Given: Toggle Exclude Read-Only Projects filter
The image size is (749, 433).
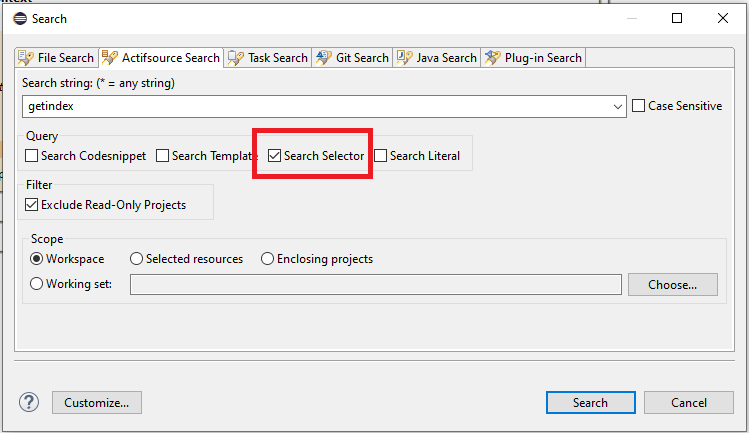Looking at the screenshot, I should (32, 205).
